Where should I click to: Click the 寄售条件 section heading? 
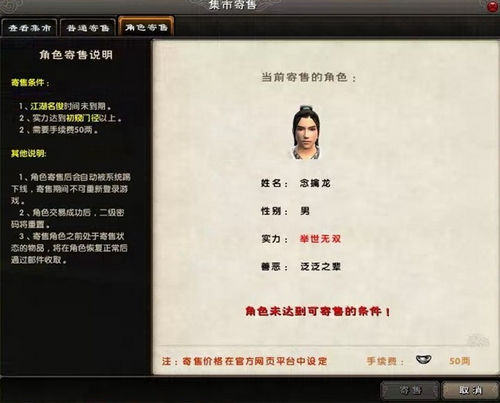tap(30, 83)
